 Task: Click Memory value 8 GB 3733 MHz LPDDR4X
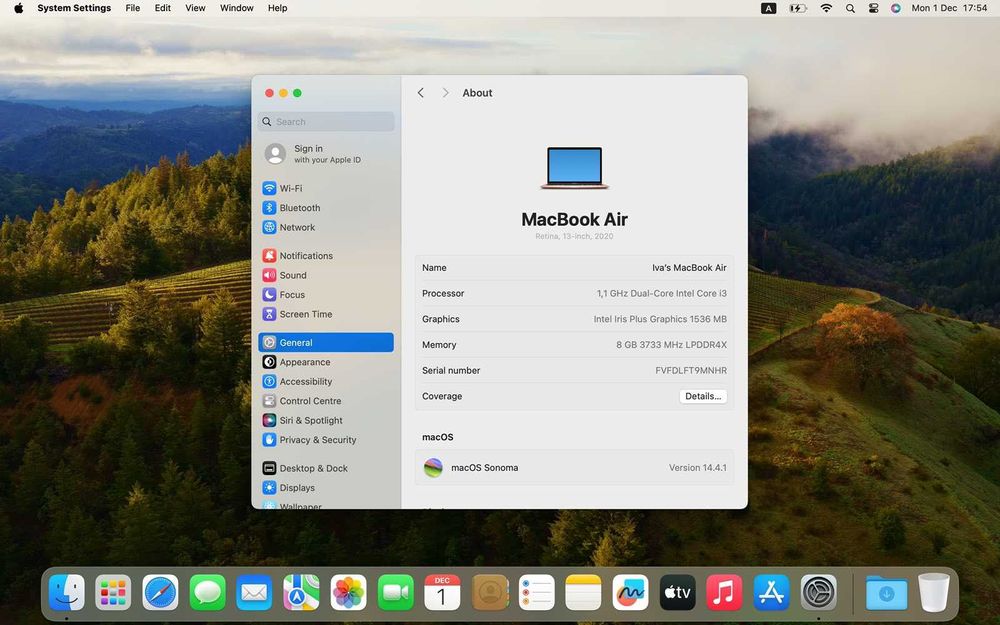click(x=672, y=345)
